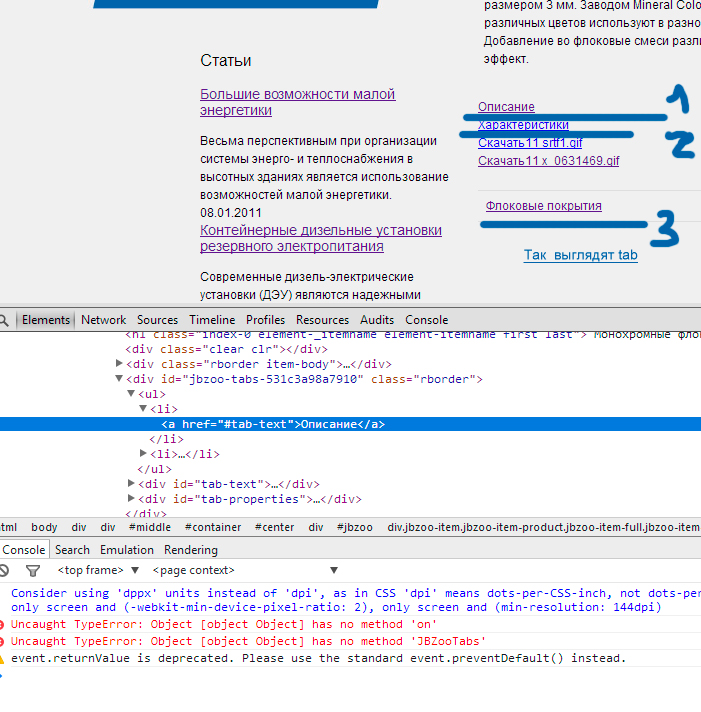This screenshot has width=701, height=712.
Task: Expand the tab-text div node
Action: pyautogui.click(x=132, y=484)
